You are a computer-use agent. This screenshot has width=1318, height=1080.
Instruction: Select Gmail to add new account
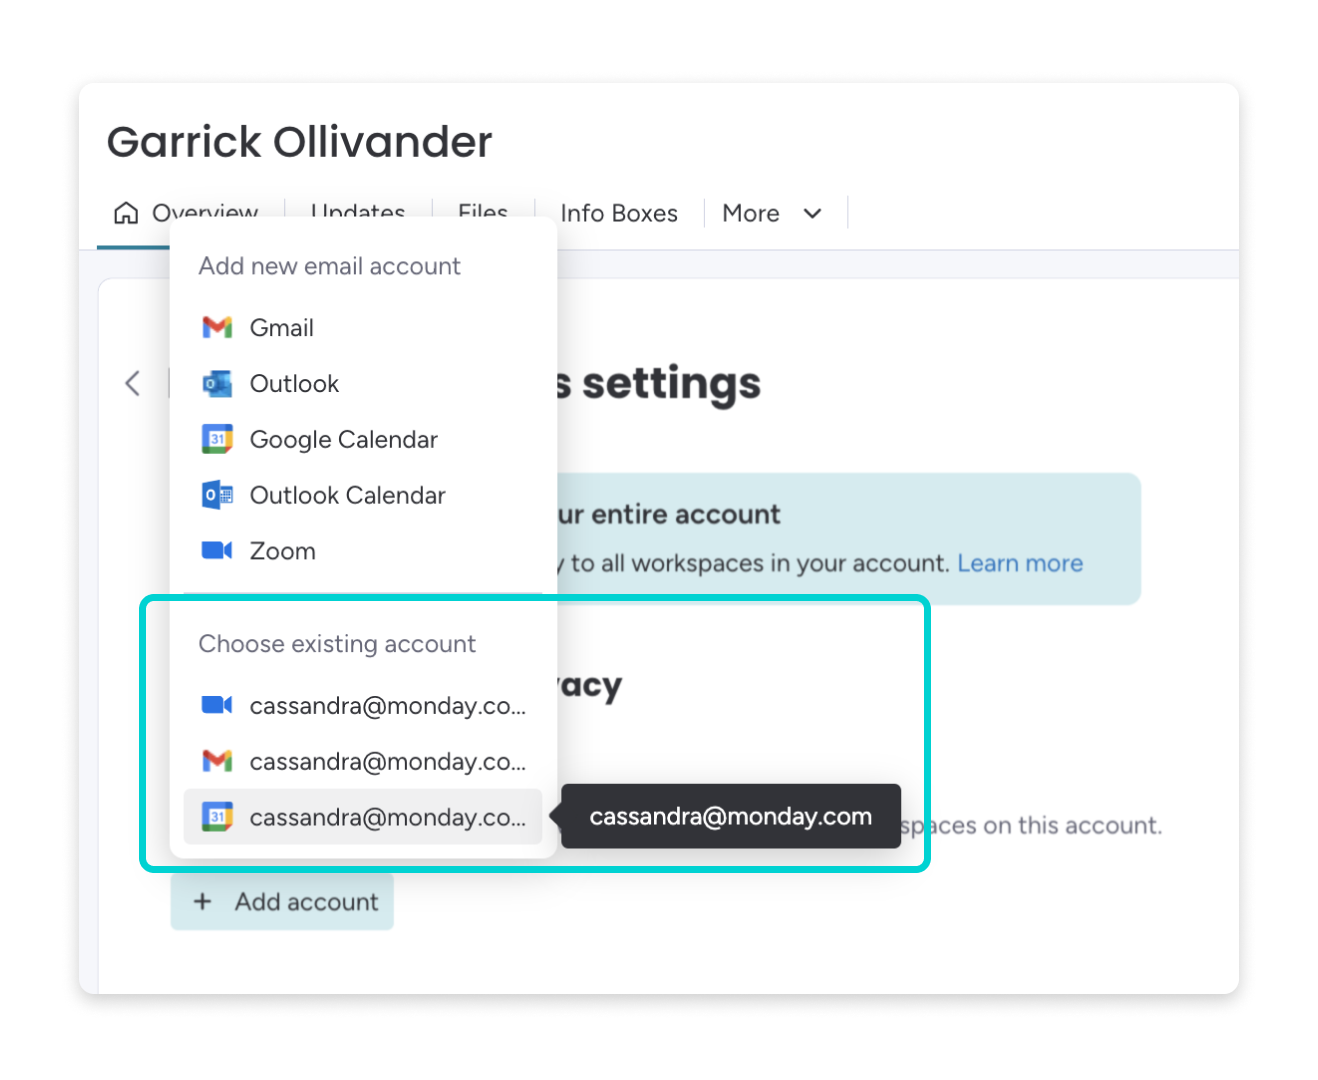coord(281,328)
